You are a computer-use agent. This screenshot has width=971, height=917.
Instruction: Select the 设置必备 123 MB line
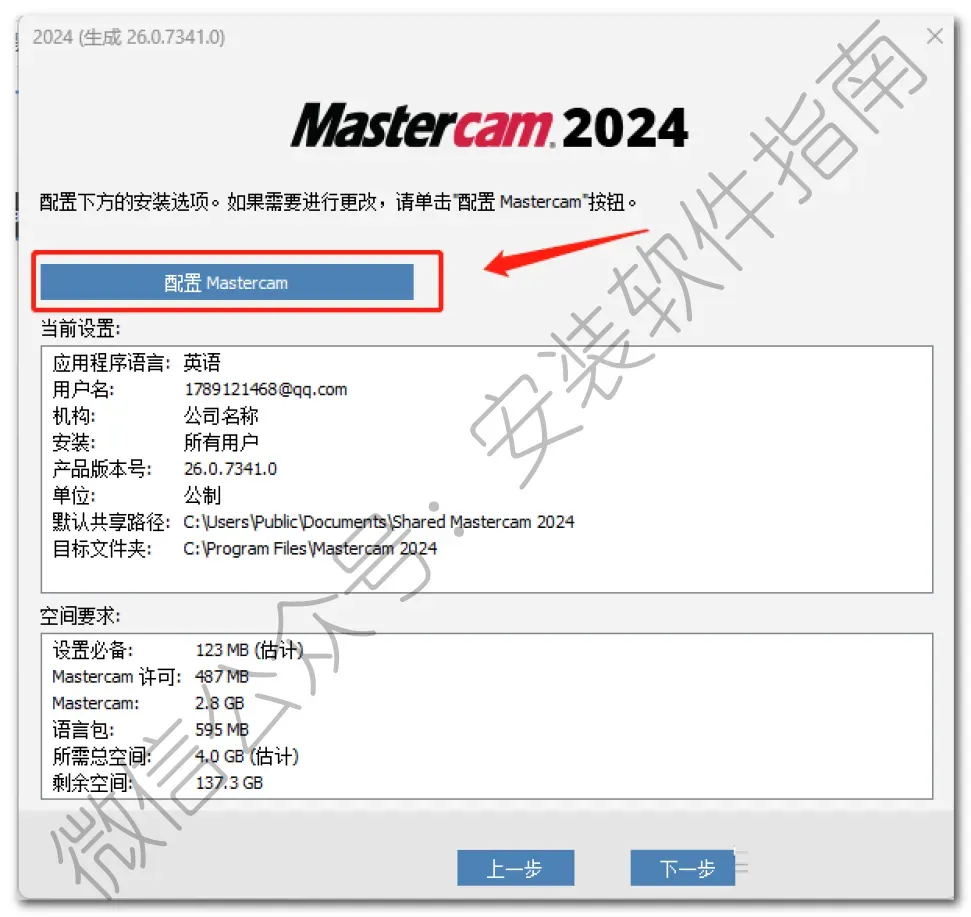178,650
